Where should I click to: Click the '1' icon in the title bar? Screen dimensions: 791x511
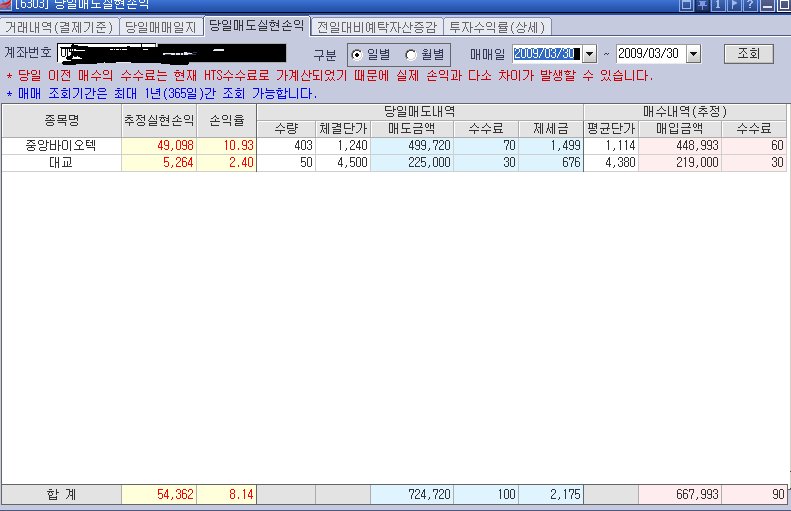[x=717, y=5]
